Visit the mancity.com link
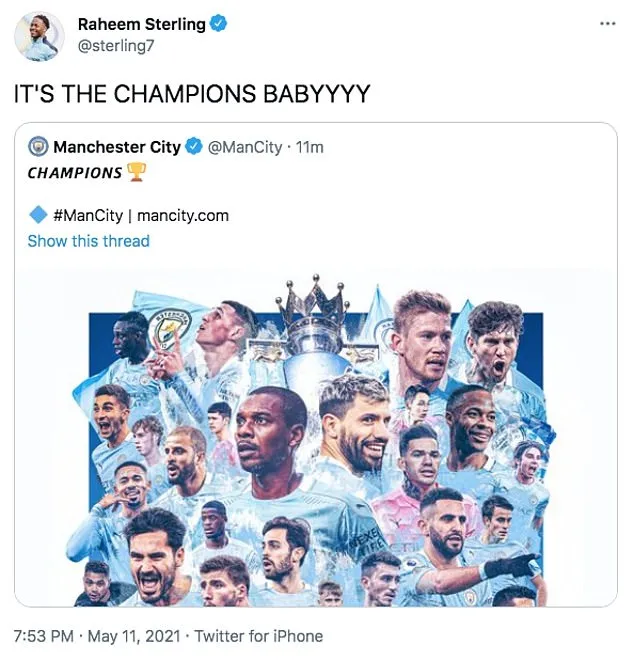This screenshot has height=661, width=634. coord(182,215)
